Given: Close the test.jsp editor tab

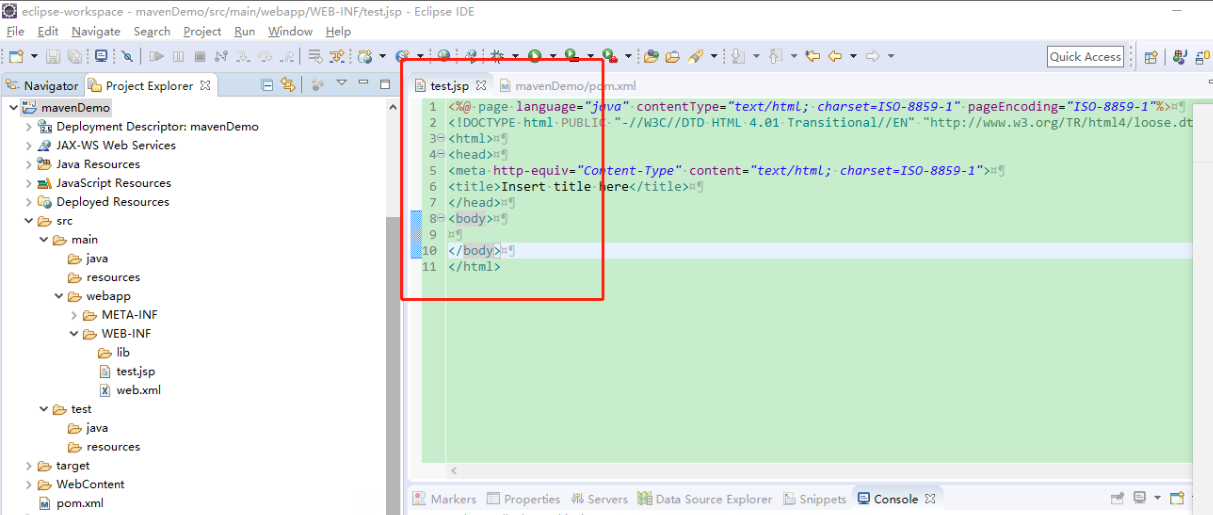Looking at the screenshot, I should (x=480, y=86).
